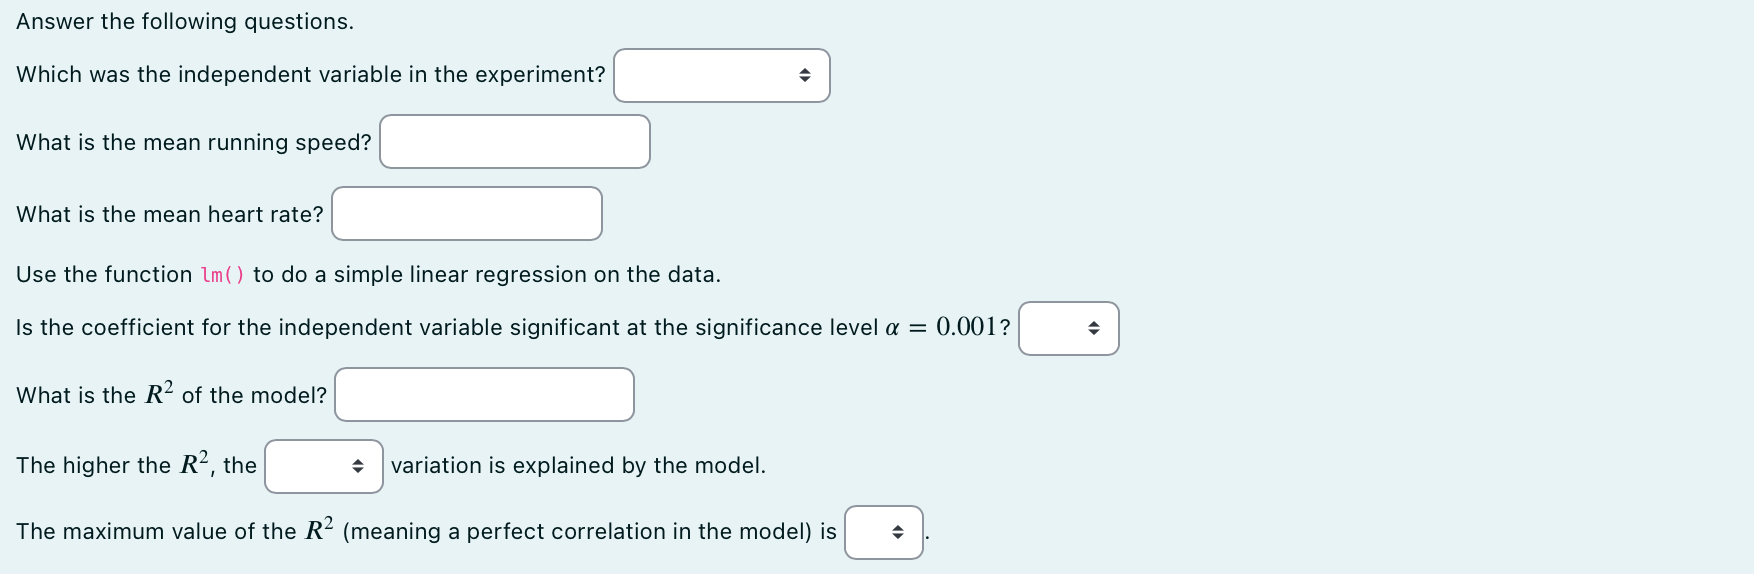The width and height of the screenshot is (1754, 574).
Task: Open the dropdown after "The higher the R², the"
Action: pos(324,466)
